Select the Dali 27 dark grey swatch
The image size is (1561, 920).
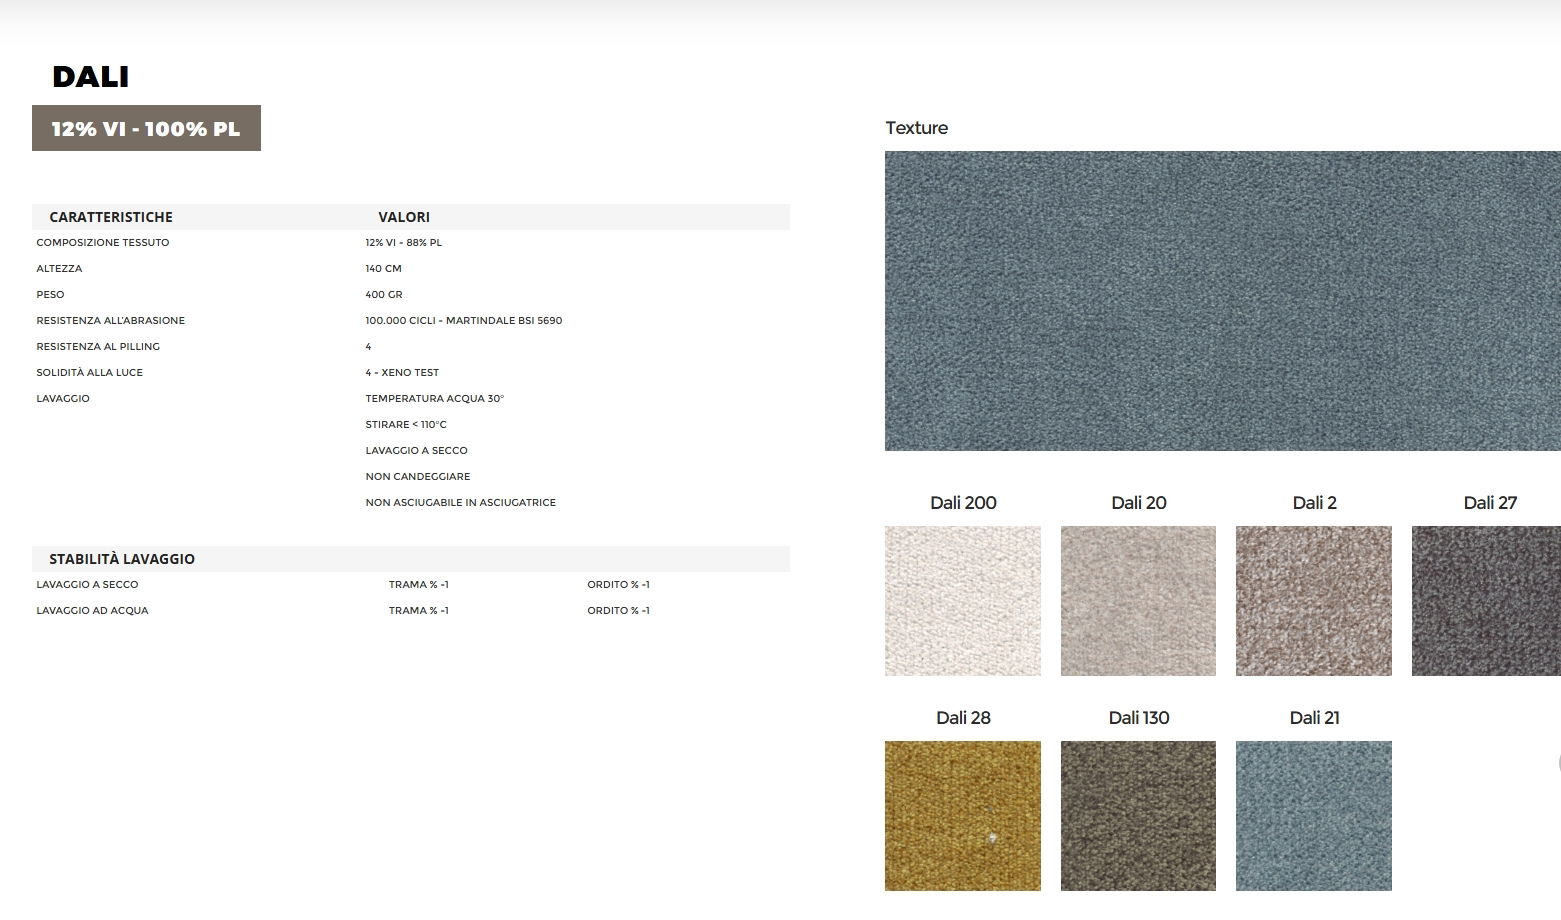pos(1486,601)
